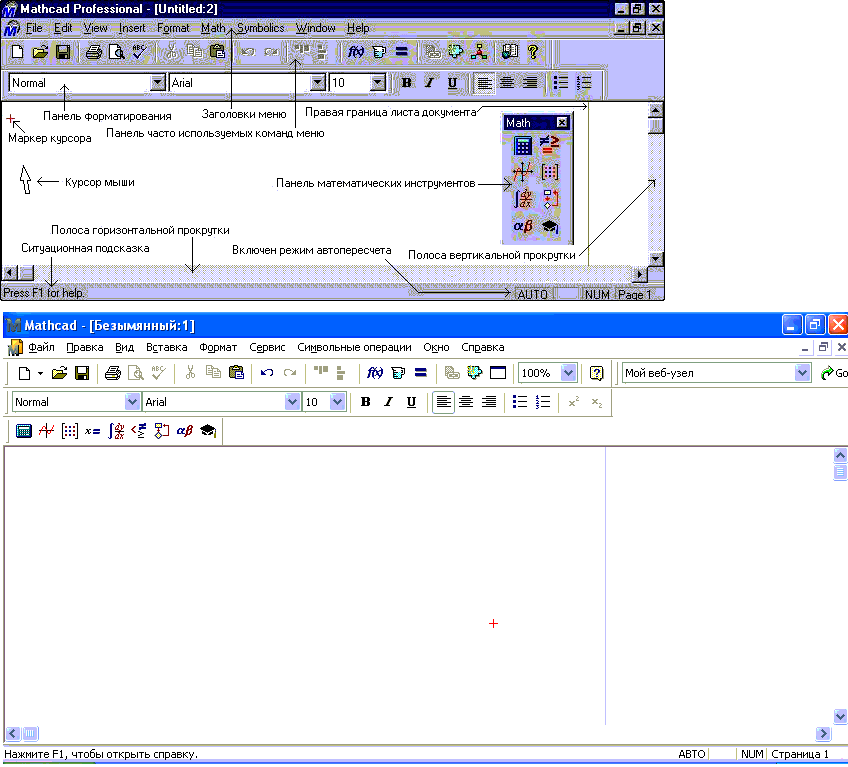Viewport: 848px width, 767px height.
Task: Click Insert Function f(x) in Mathcad Professional toolbar
Action: pos(355,52)
